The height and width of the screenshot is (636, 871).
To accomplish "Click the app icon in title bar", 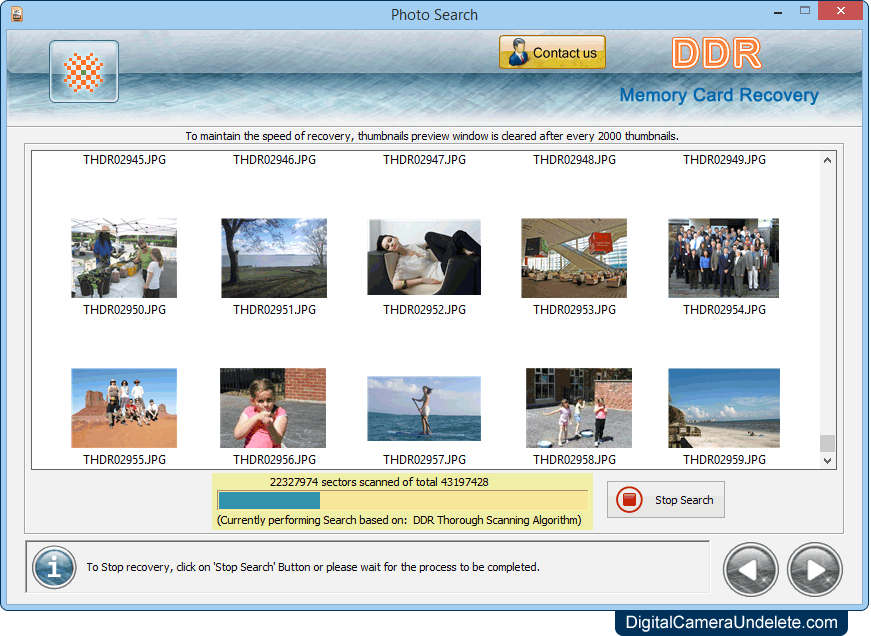I will click(x=16, y=14).
